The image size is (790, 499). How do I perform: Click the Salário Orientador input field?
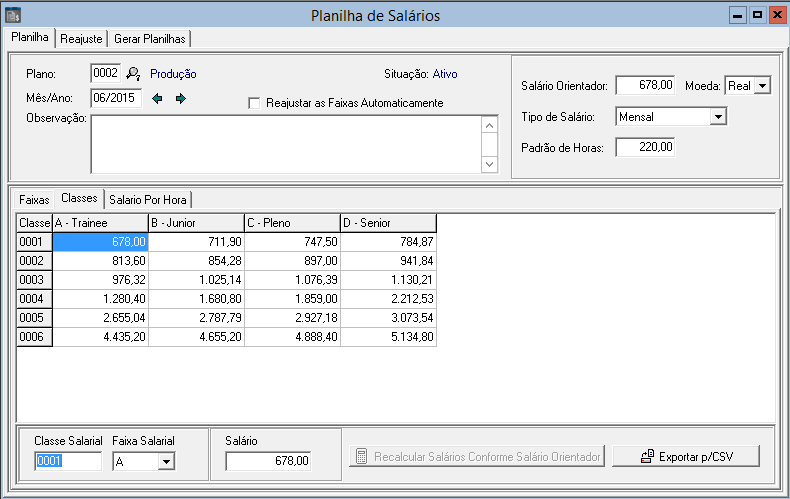click(x=646, y=86)
